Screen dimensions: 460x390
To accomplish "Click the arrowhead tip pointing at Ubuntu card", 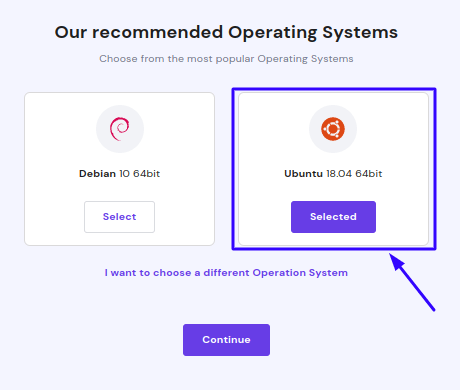I will [x=390, y=254].
